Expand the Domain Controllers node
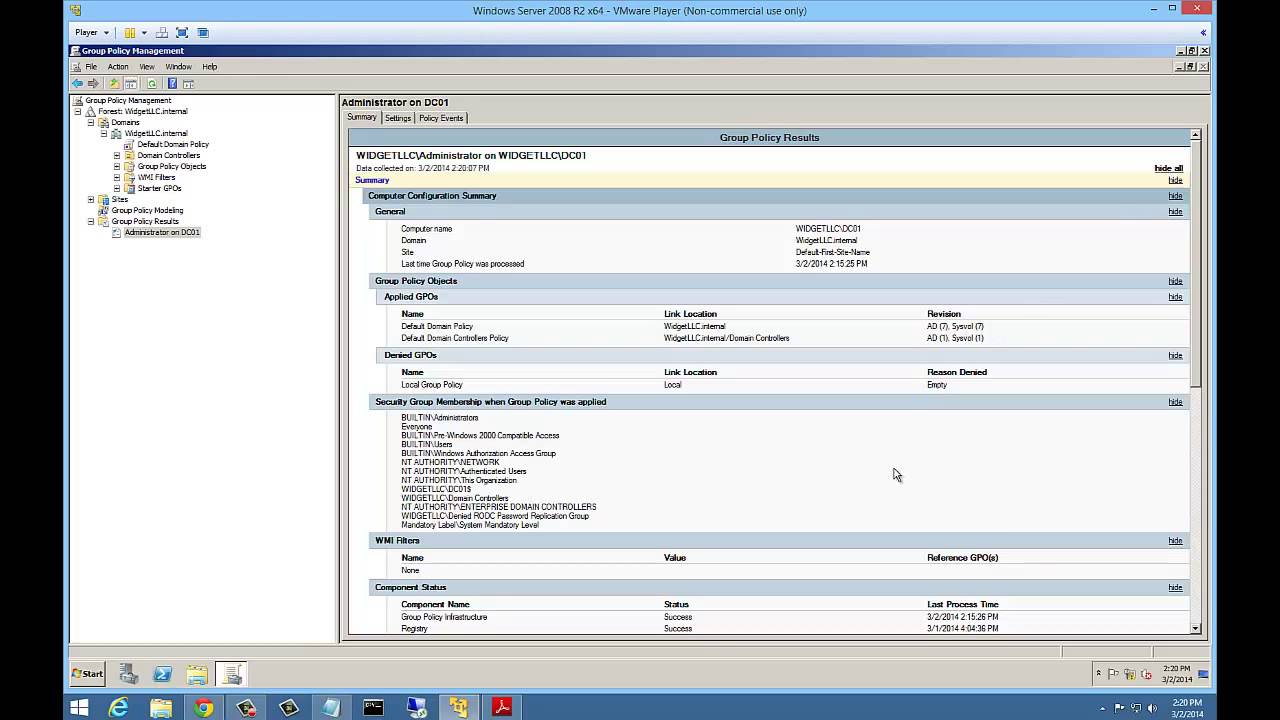This screenshot has width=1280, height=720. [116, 155]
